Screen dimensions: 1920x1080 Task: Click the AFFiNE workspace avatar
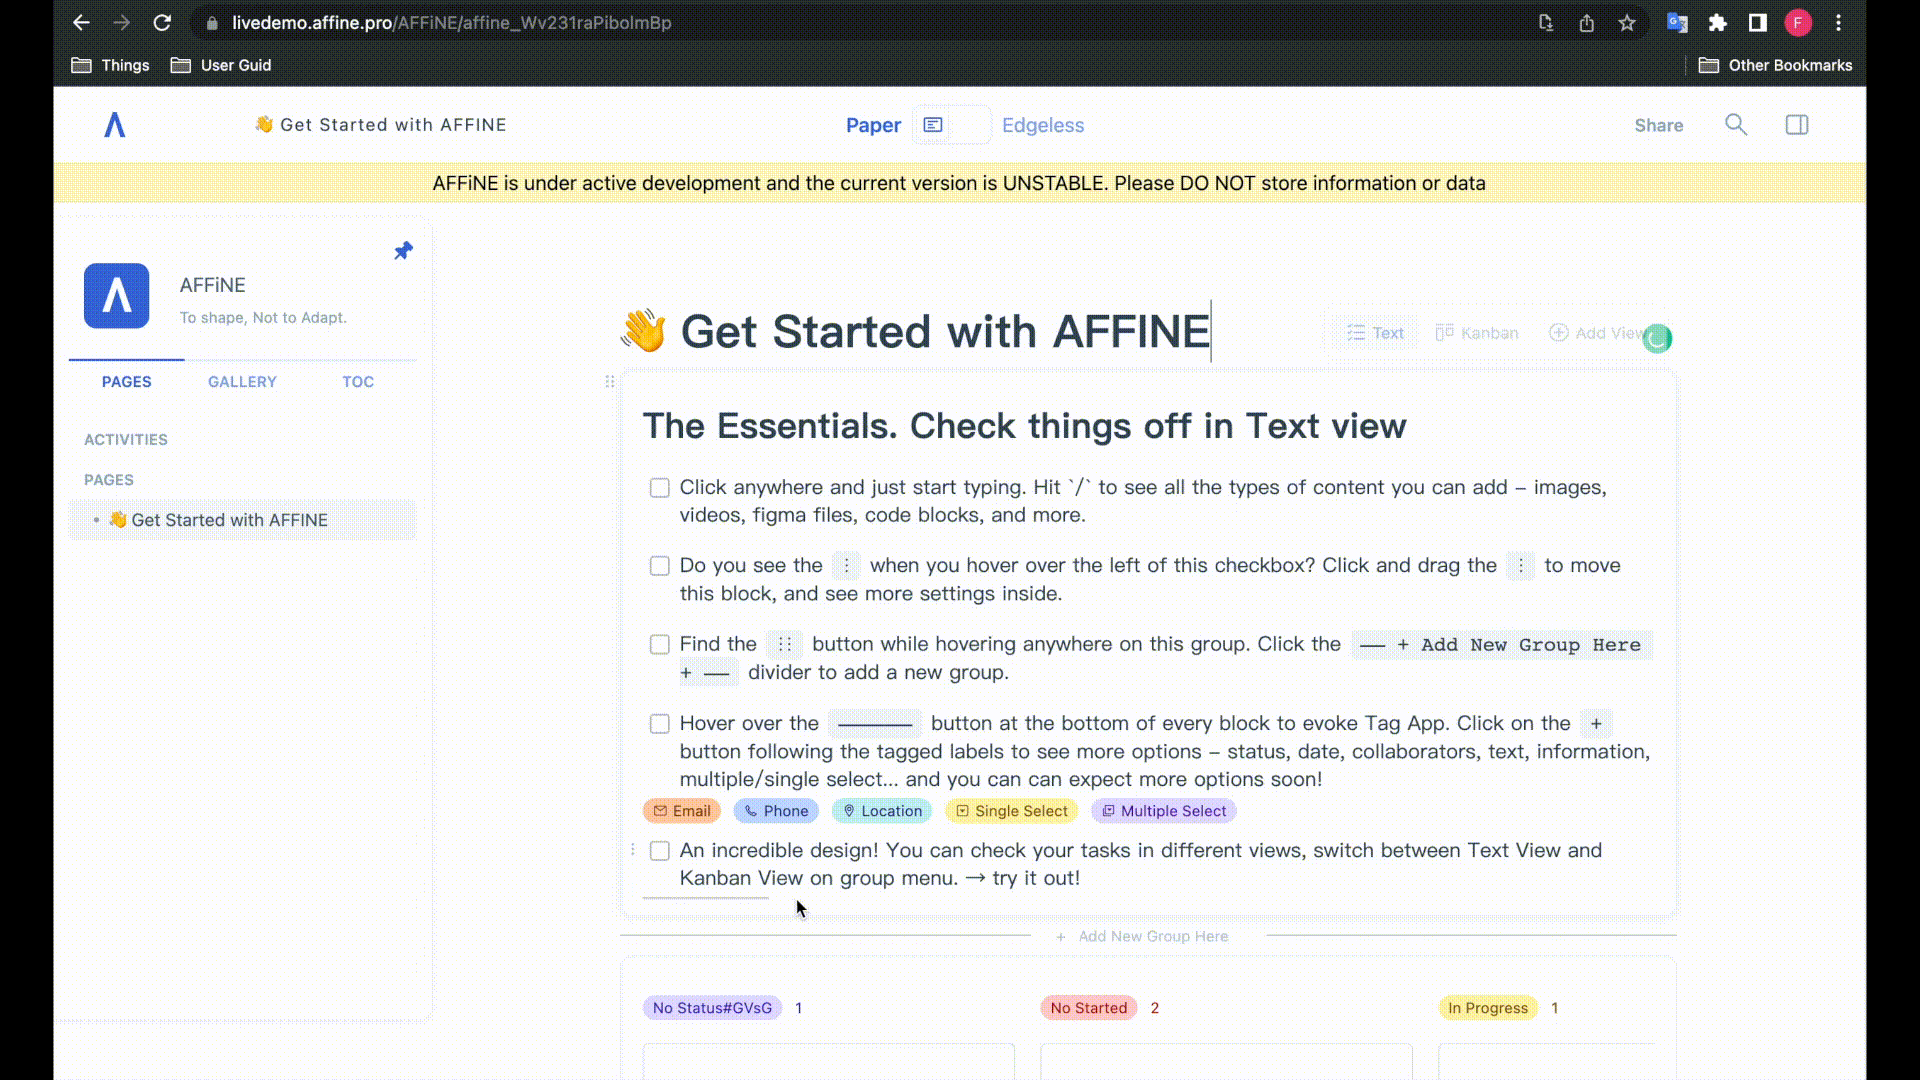click(116, 296)
